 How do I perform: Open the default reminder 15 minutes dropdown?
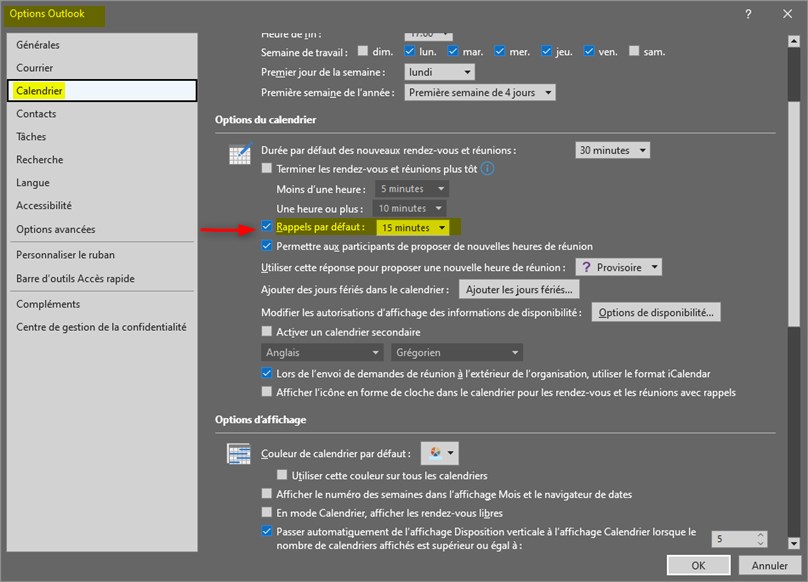413,228
